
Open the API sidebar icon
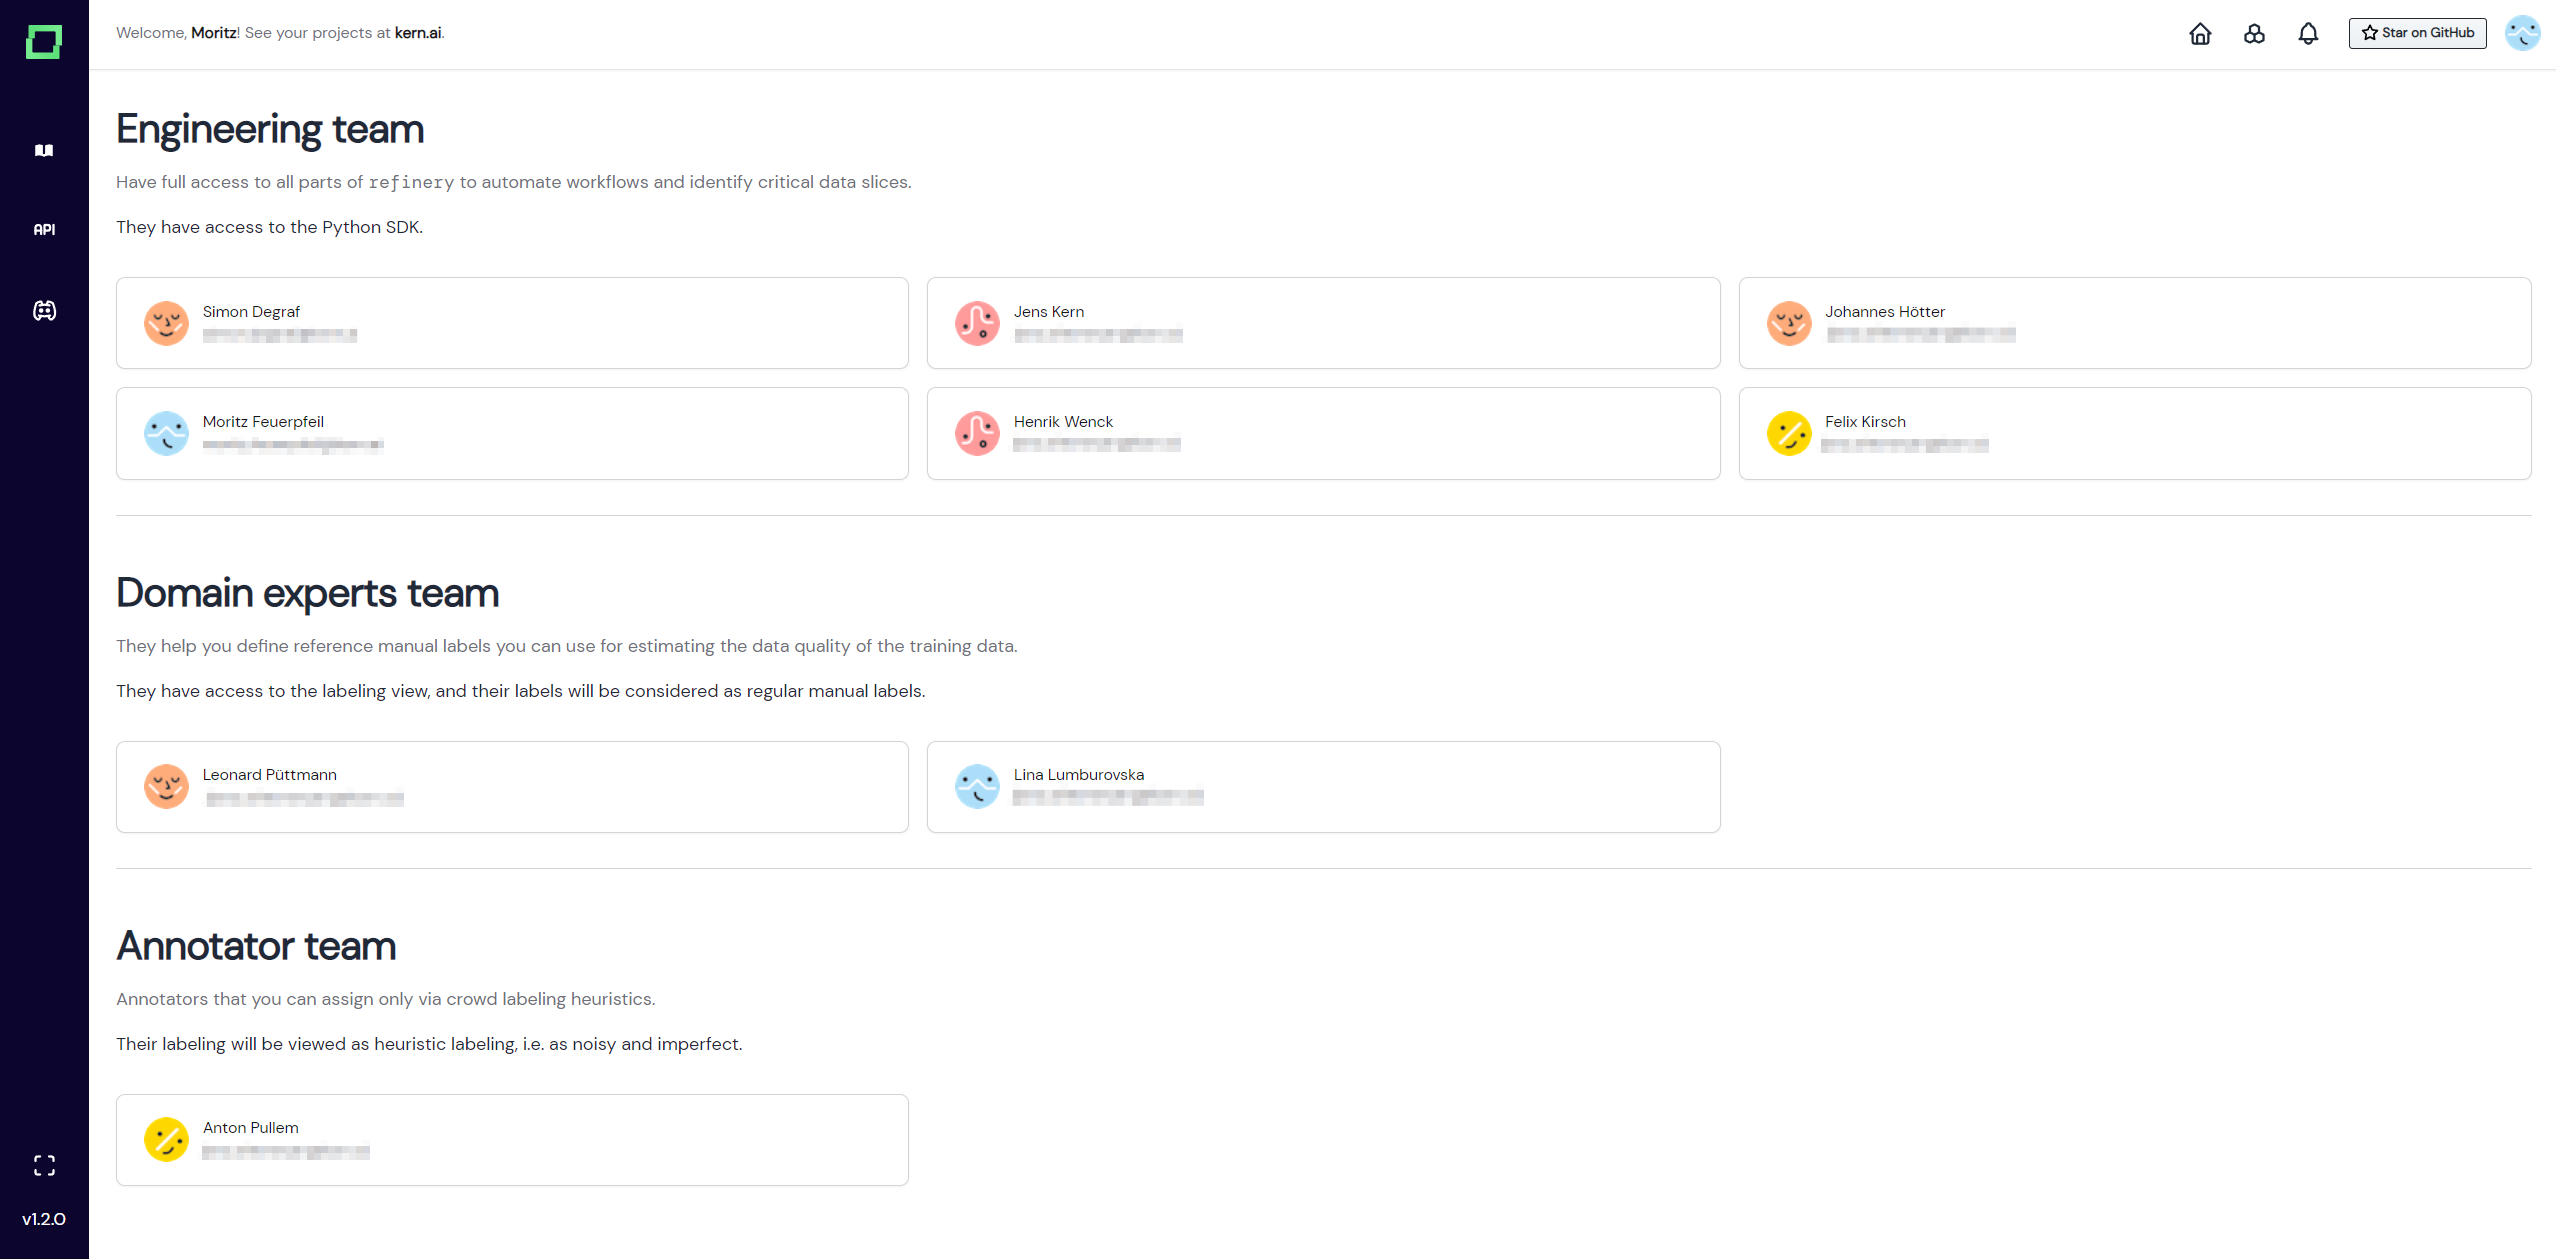click(44, 230)
